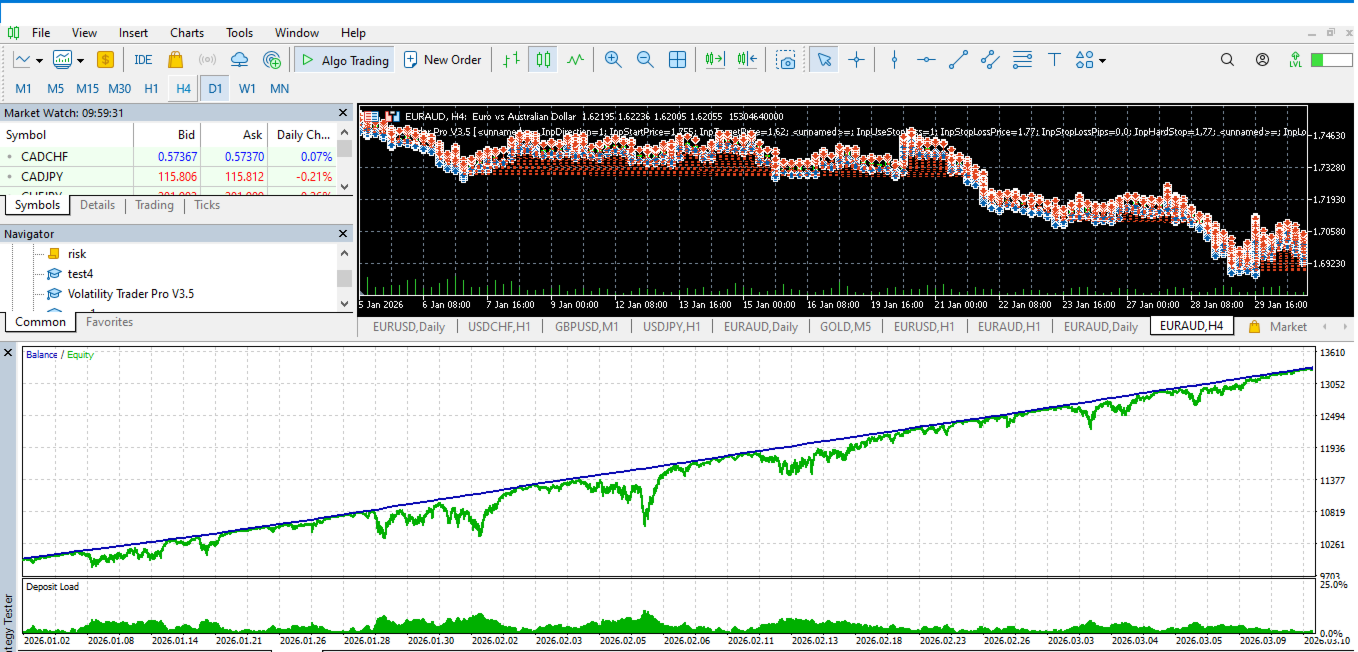Take a chart screenshot with camera icon
1358x652 pixels.
(x=786, y=60)
